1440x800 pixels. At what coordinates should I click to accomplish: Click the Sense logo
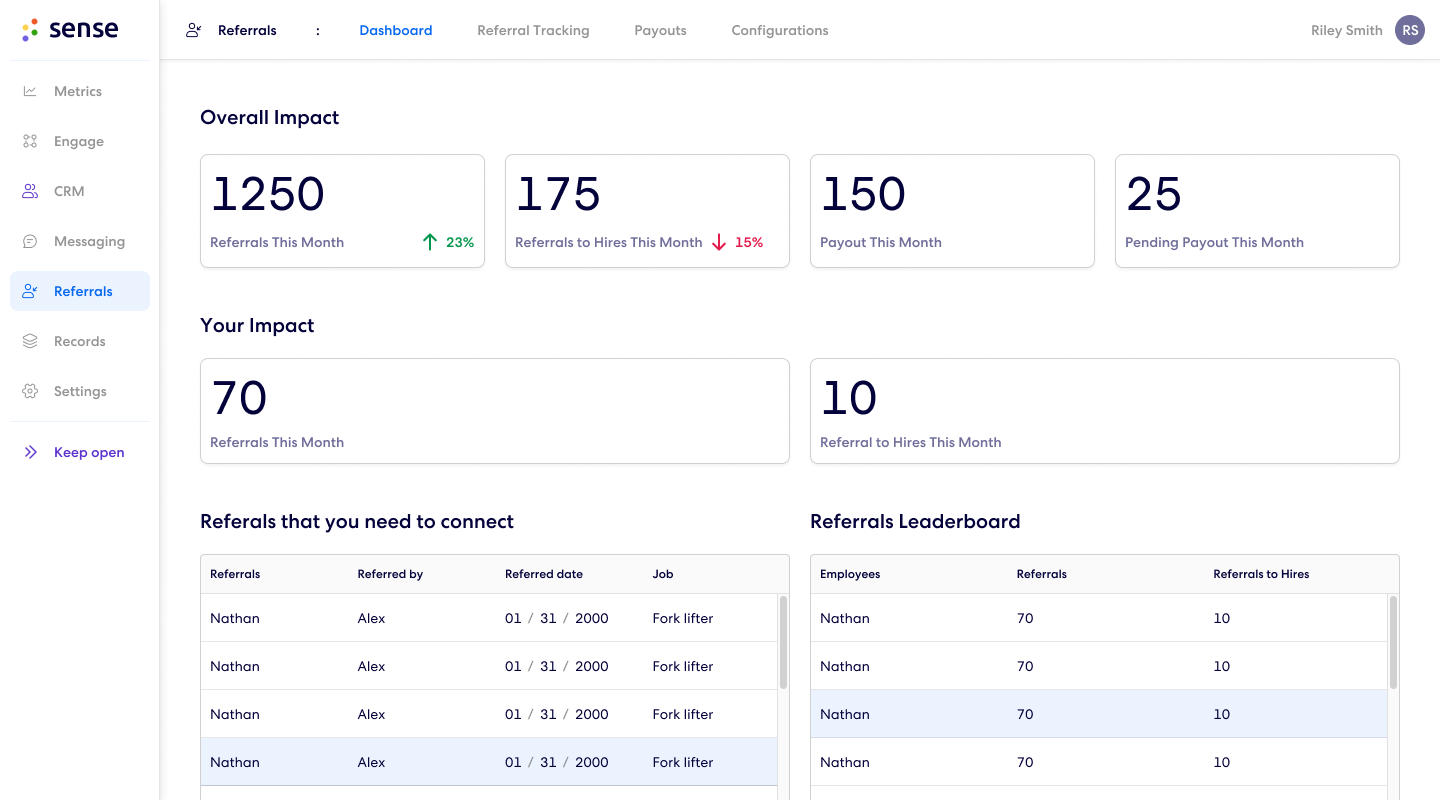click(x=70, y=30)
